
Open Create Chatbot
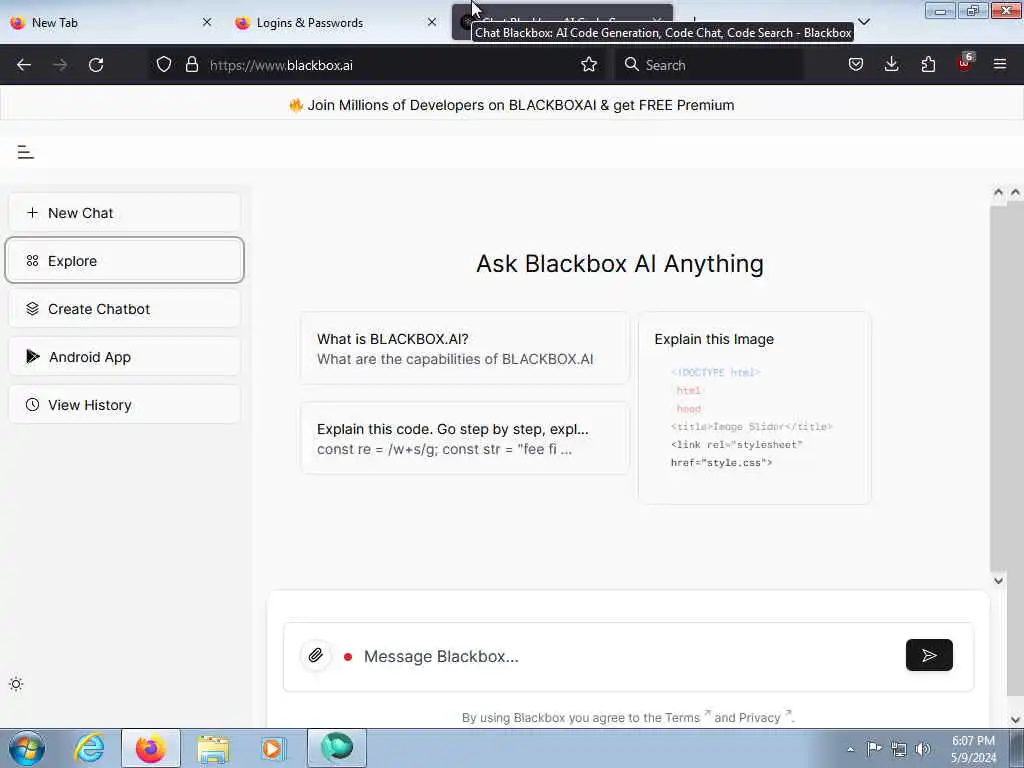125,309
